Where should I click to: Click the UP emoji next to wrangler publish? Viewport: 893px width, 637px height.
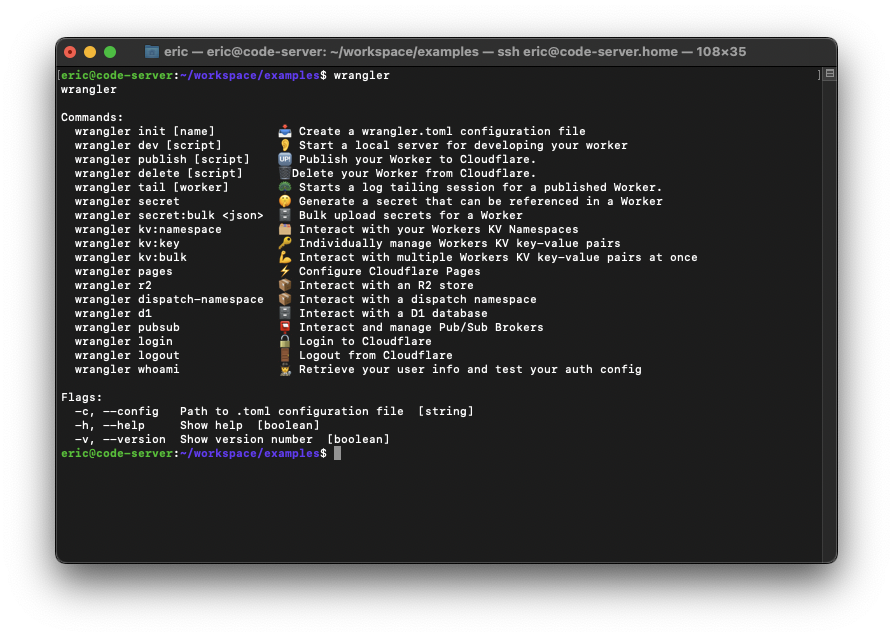(285, 159)
